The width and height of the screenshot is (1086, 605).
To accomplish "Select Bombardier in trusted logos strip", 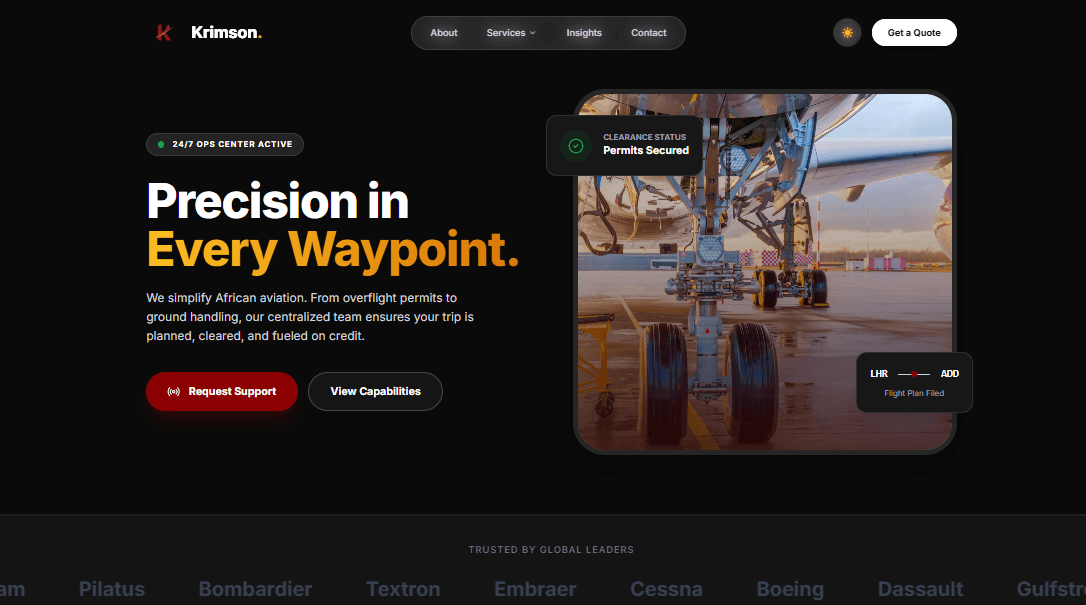I will 255,589.
